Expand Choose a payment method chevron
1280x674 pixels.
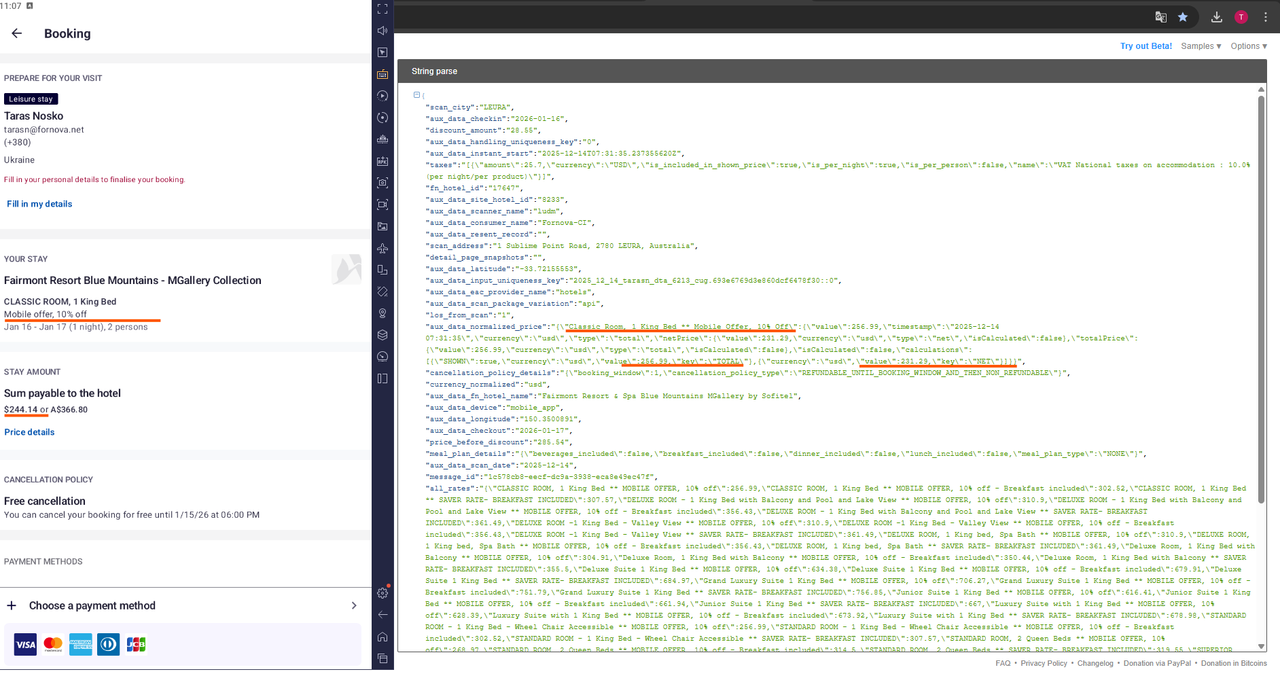click(353, 605)
